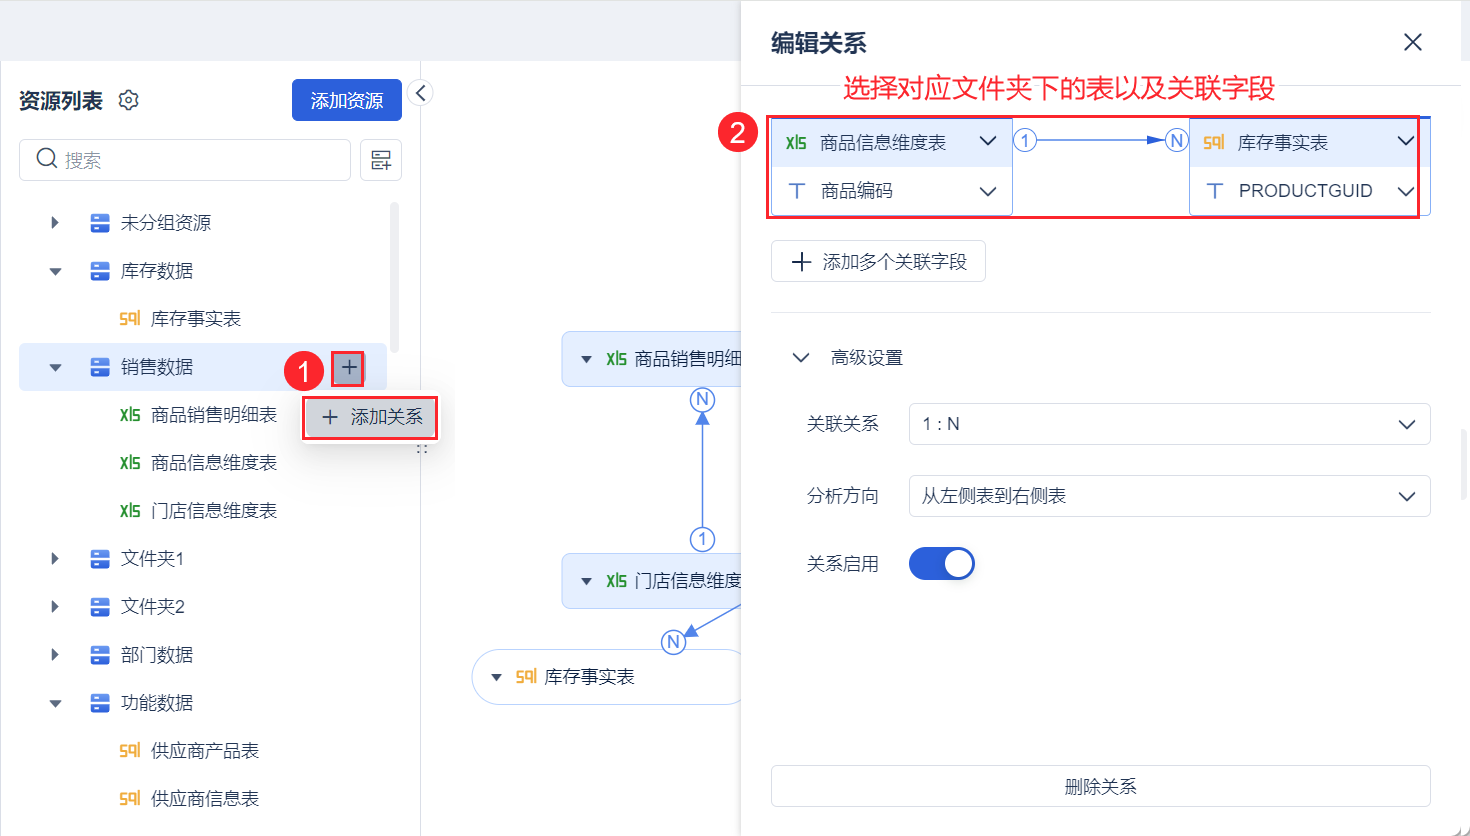Screen dimensions: 1470x836
Task: Click 部门数据 folder icon
Action: click(100, 655)
